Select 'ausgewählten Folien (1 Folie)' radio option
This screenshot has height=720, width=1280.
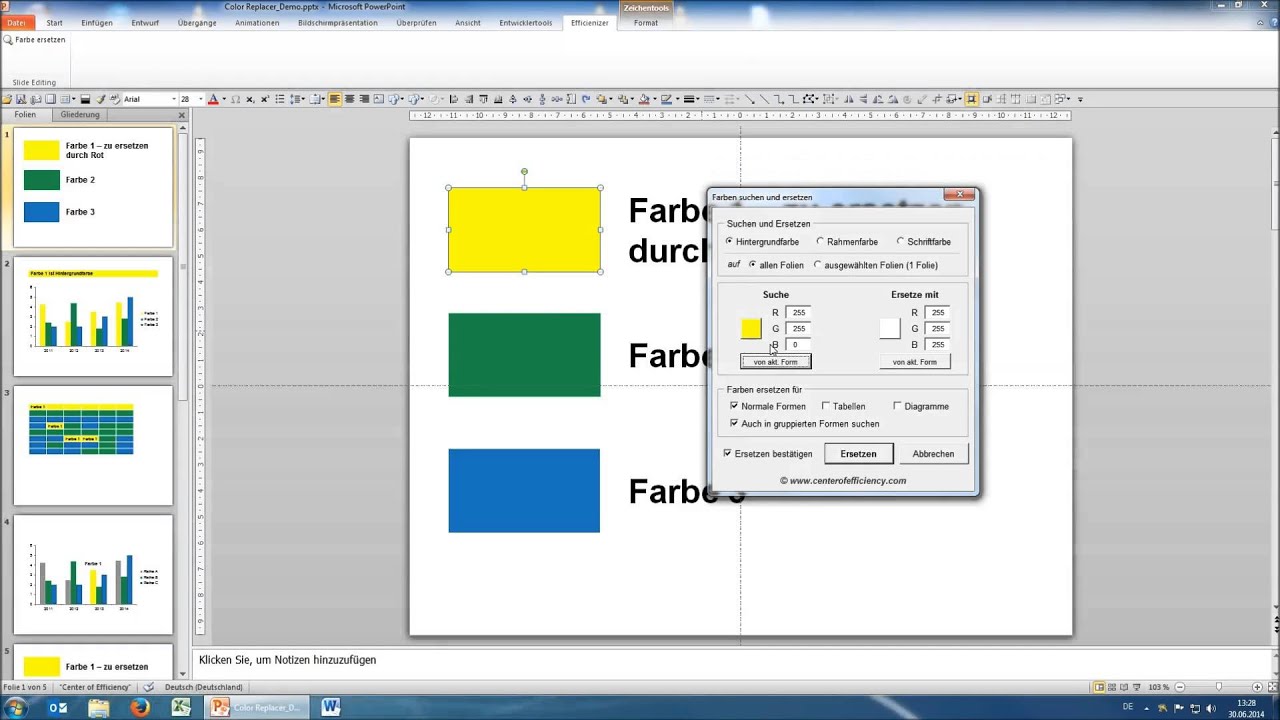[x=817, y=265]
